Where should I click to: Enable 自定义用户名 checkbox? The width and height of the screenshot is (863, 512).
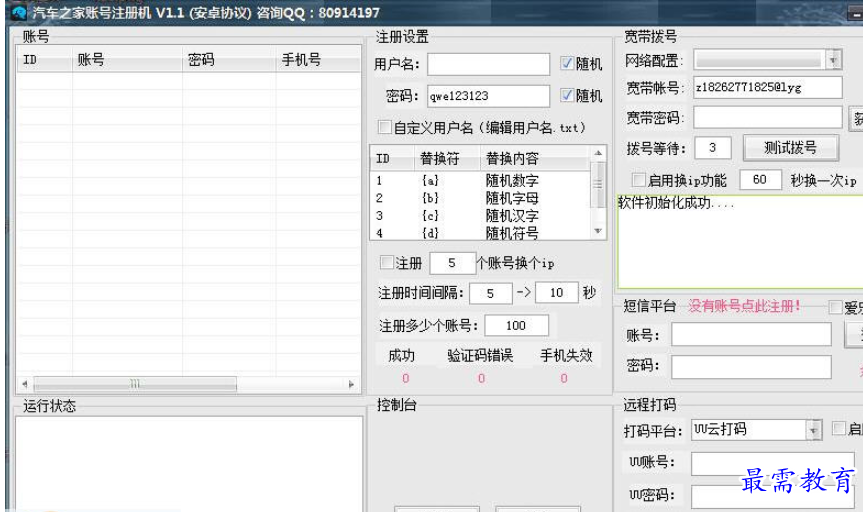pos(385,127)
